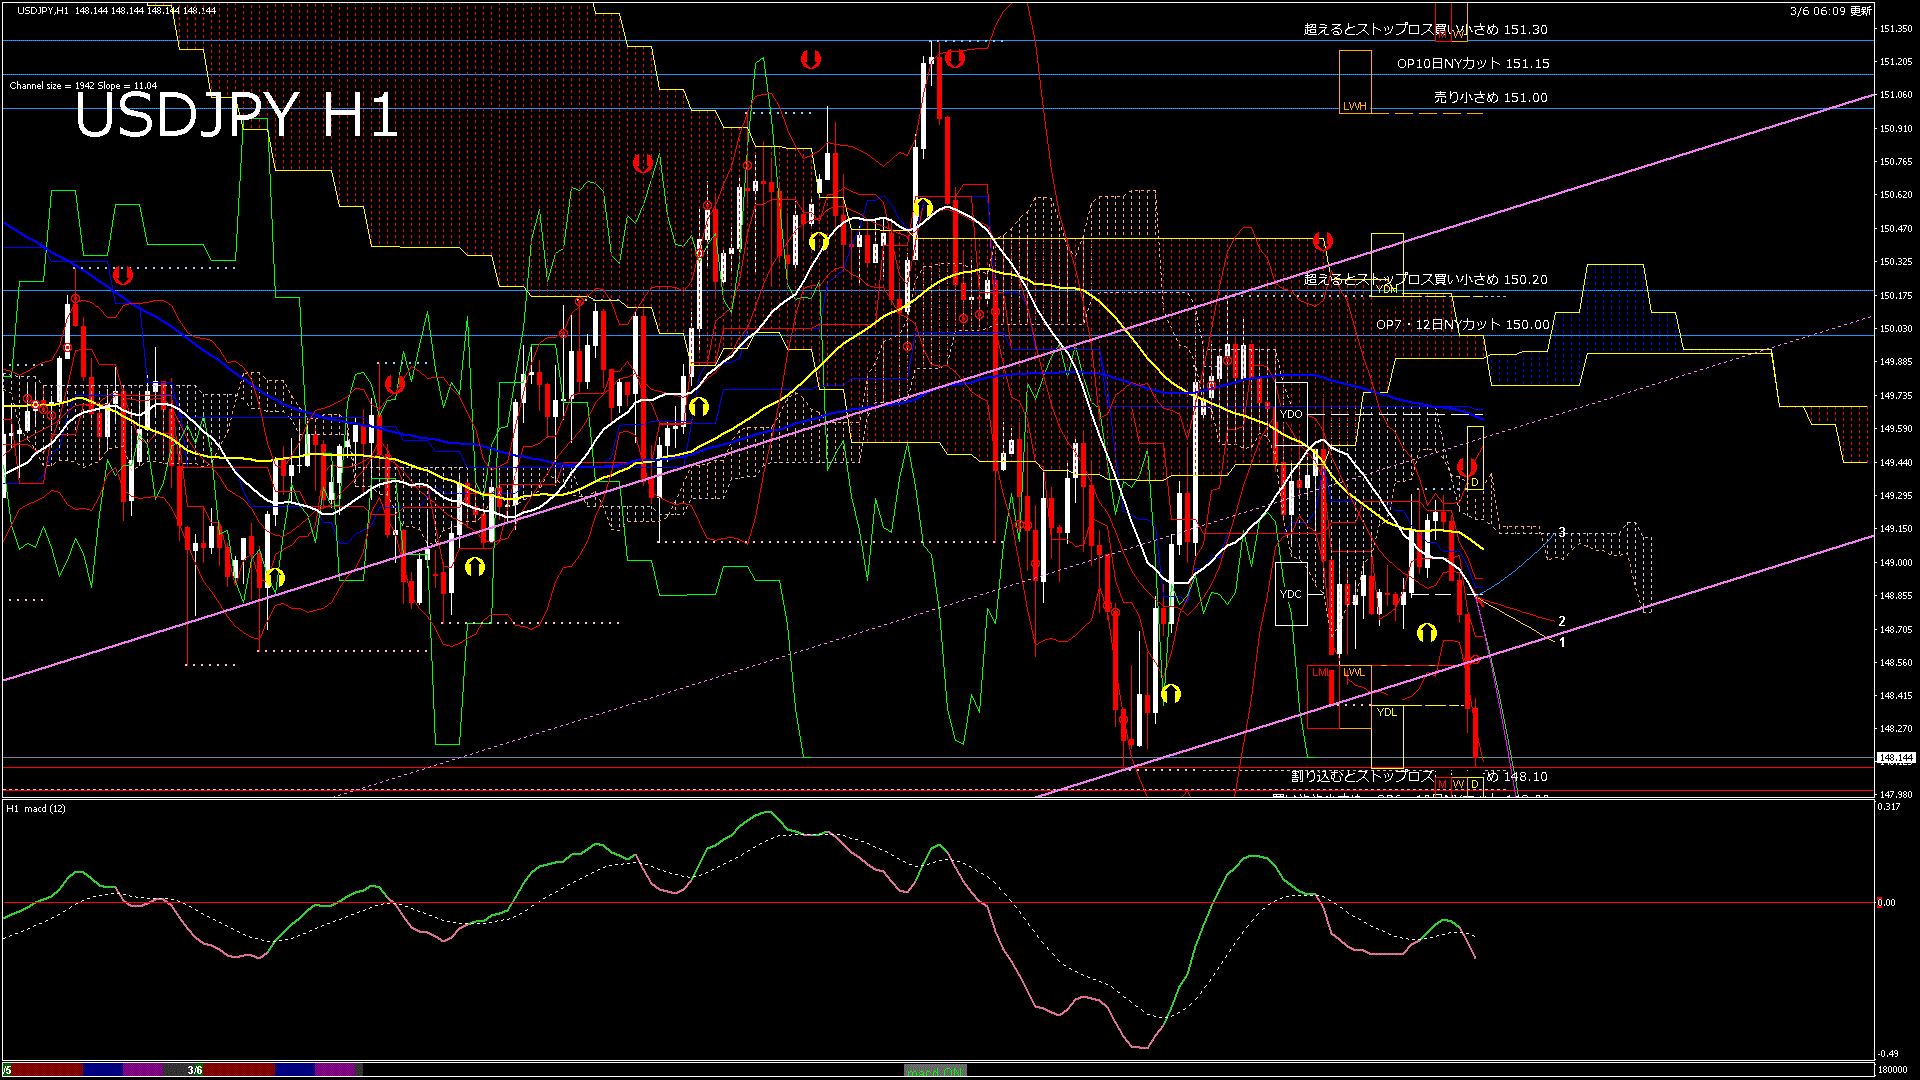Click the forecast path label 3

(x=1562, y=532)
